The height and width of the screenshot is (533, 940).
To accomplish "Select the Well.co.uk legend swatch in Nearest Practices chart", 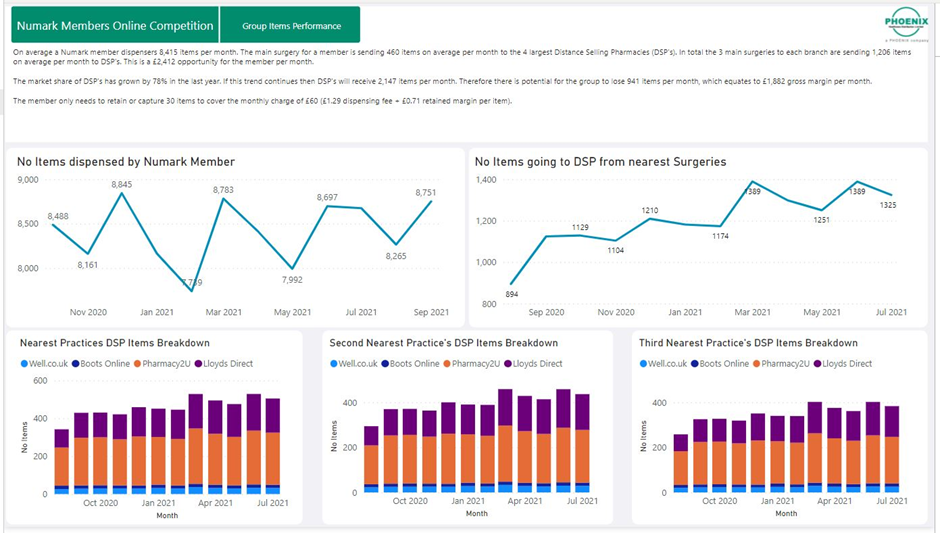I will pos(25,363).
